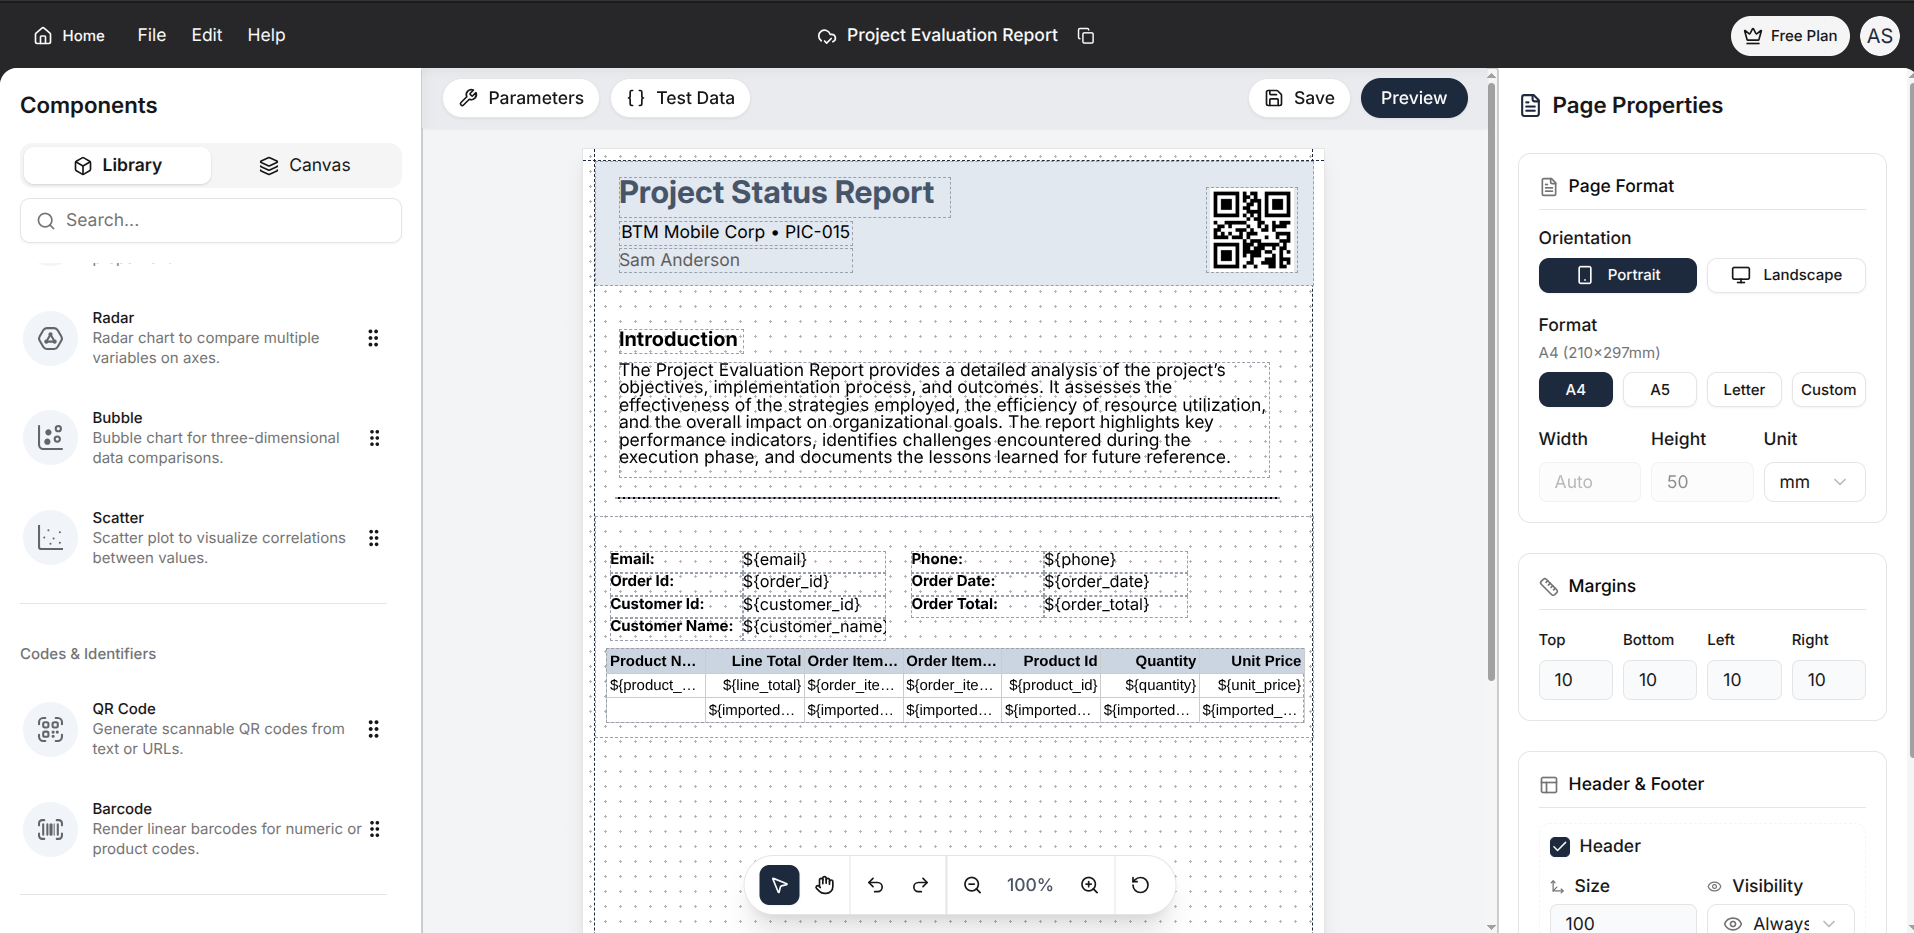
Task: Switch to the Canvas tab
Action: (x=305, y=165)
